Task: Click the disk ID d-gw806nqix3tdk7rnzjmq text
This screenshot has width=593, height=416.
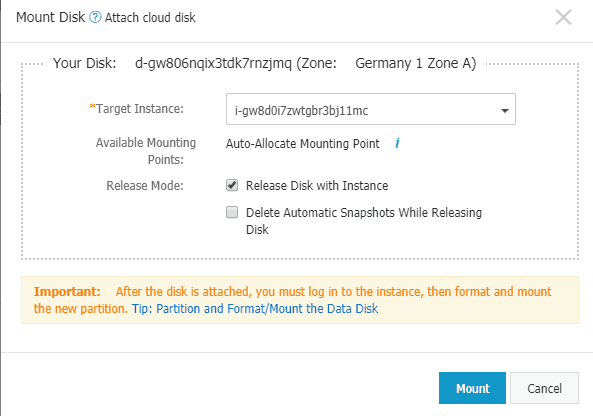Action: (213, 63)
